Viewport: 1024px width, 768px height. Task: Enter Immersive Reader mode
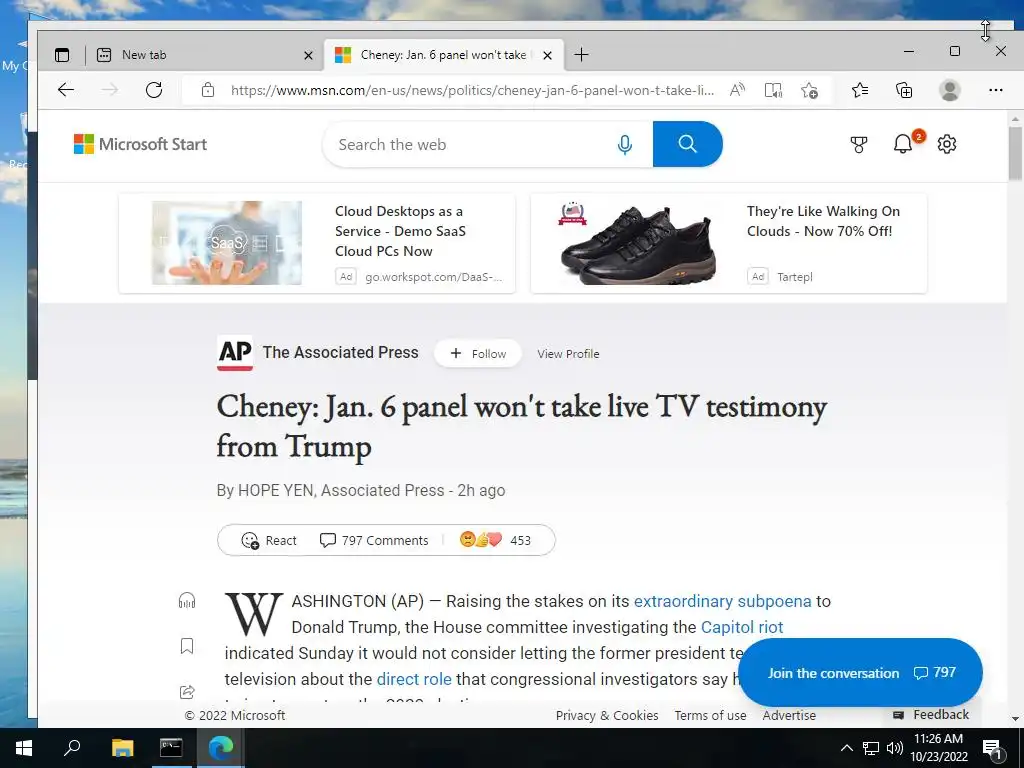pos(773,90)
